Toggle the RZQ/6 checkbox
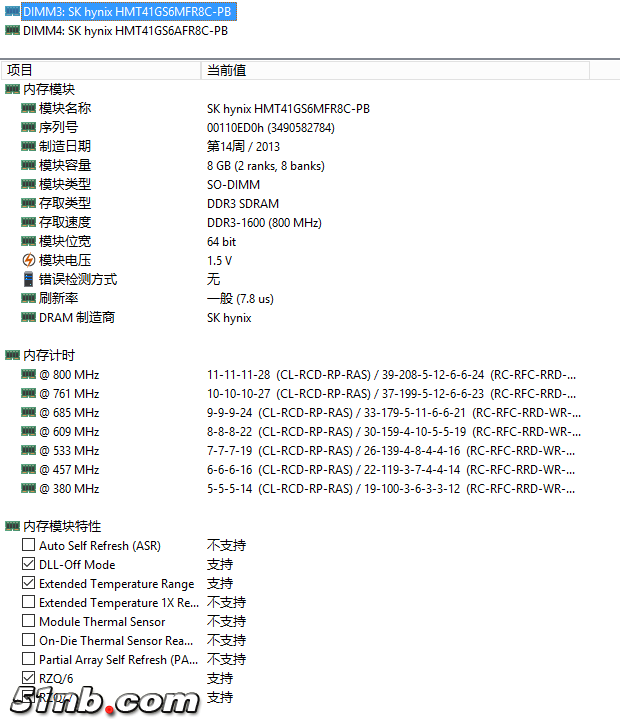 (29, 678)
